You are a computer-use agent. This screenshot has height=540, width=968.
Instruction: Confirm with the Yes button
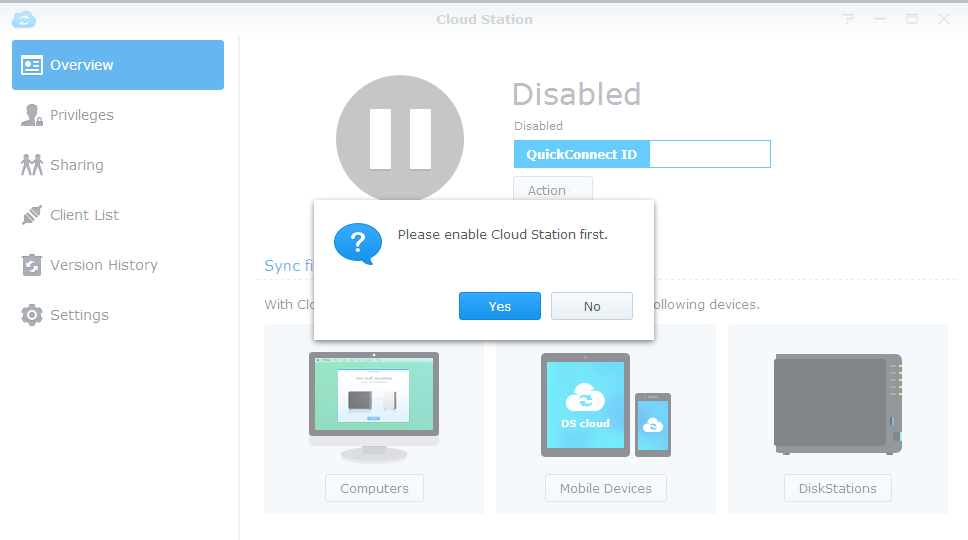pos(499,306)
